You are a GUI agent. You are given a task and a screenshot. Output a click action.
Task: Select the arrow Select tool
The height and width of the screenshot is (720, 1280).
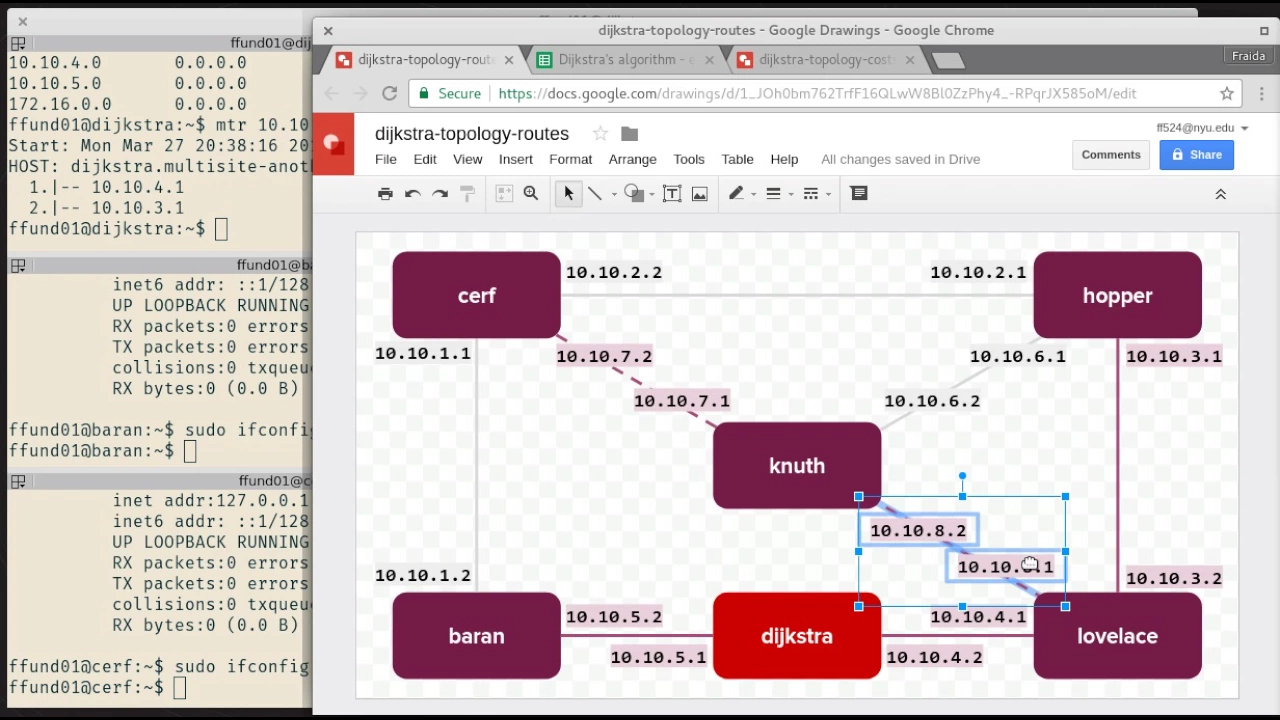(x=568, y=194)
